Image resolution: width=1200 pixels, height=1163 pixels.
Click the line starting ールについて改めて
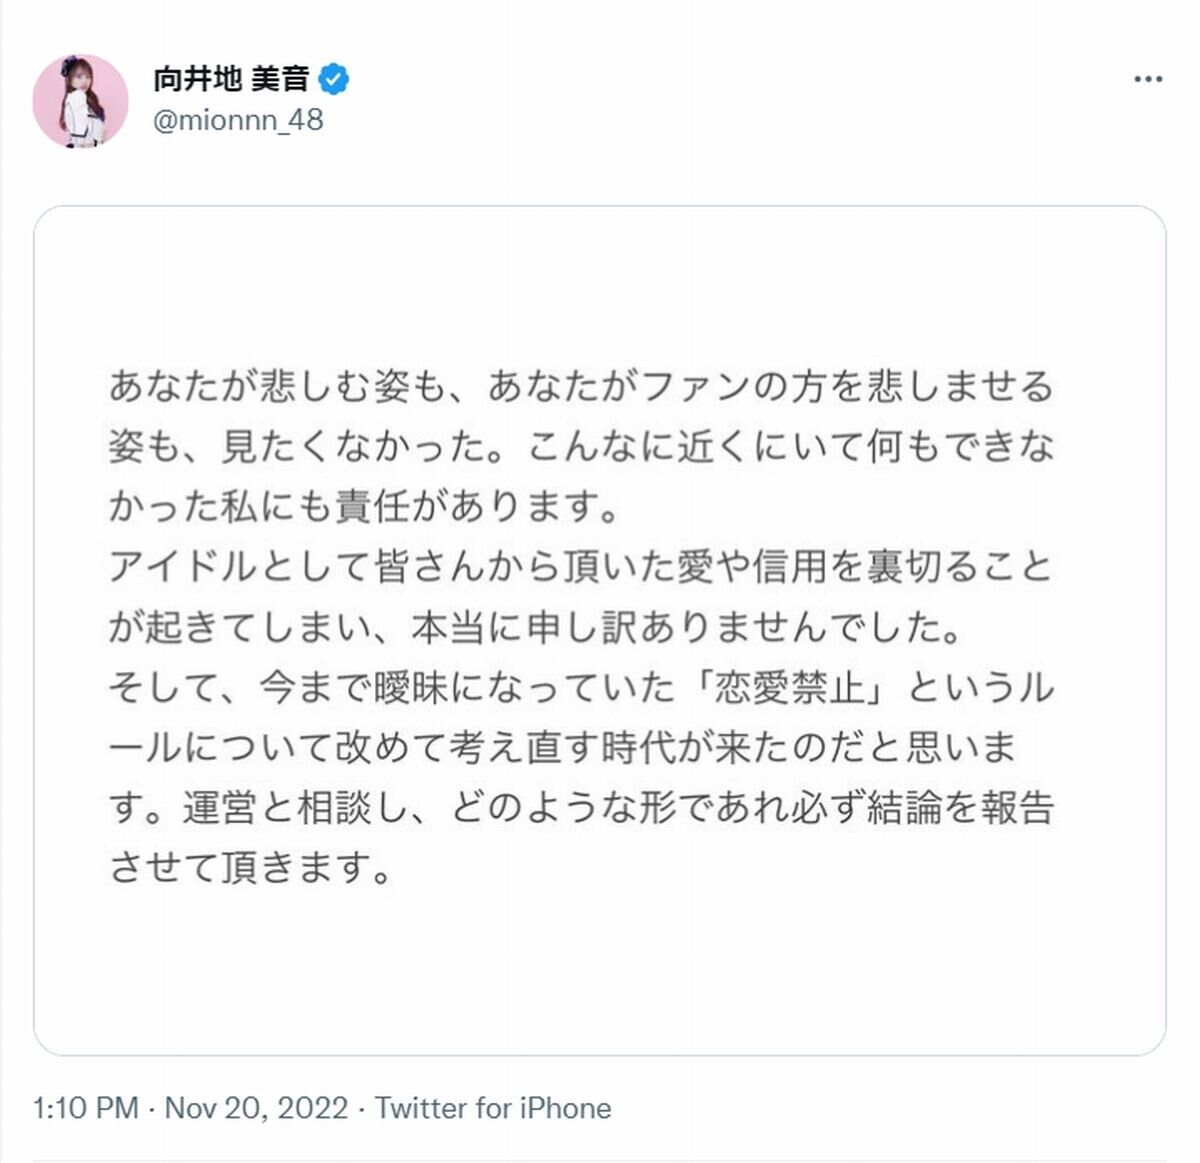(x=563, y=747)
